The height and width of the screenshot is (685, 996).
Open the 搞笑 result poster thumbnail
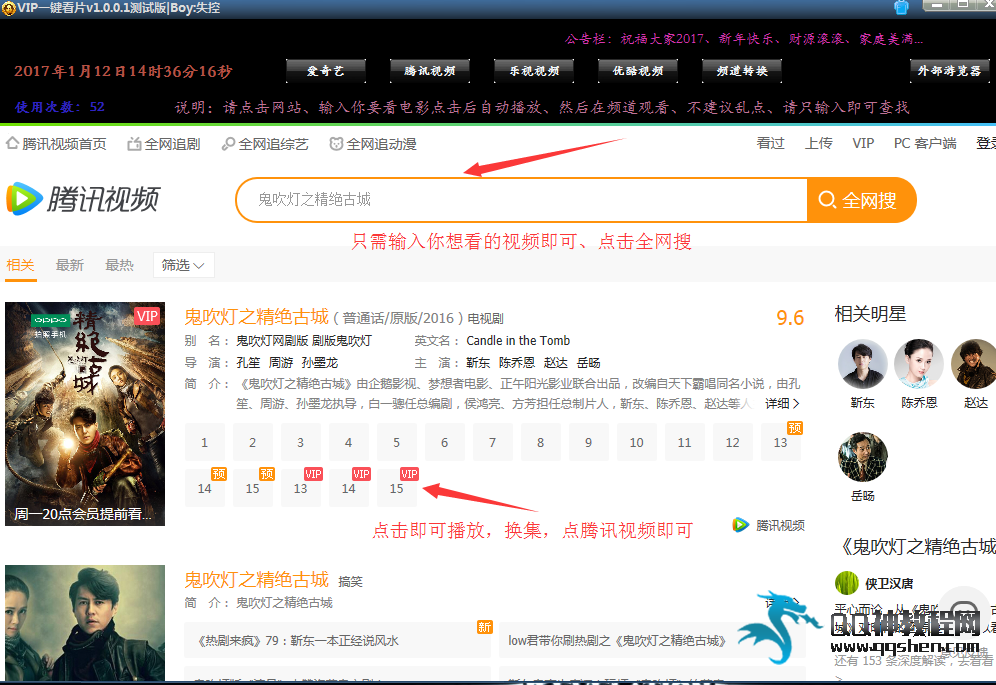click(85, 623)
